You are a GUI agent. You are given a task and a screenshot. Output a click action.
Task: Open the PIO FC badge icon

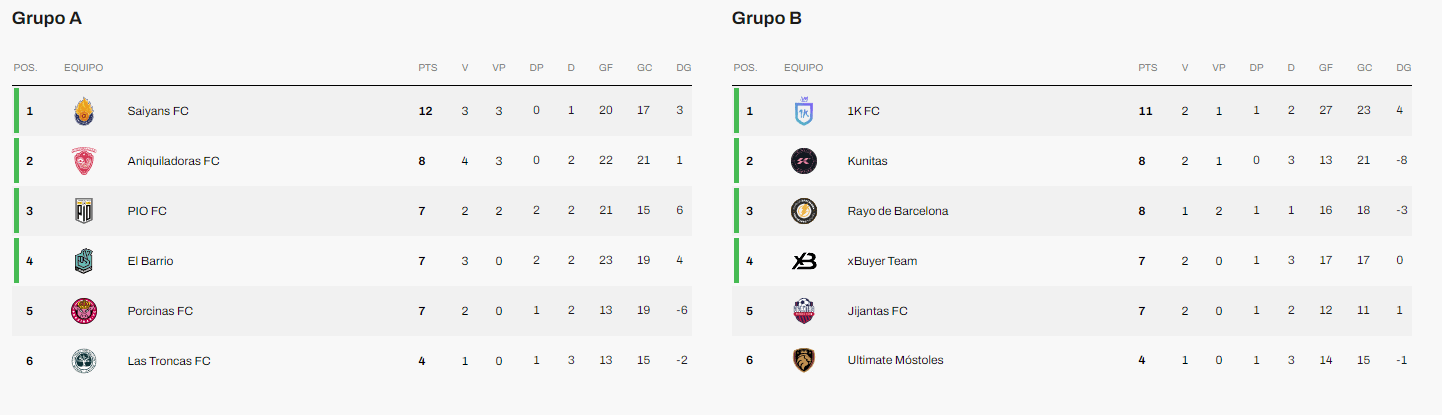click(x=84, y=211)
